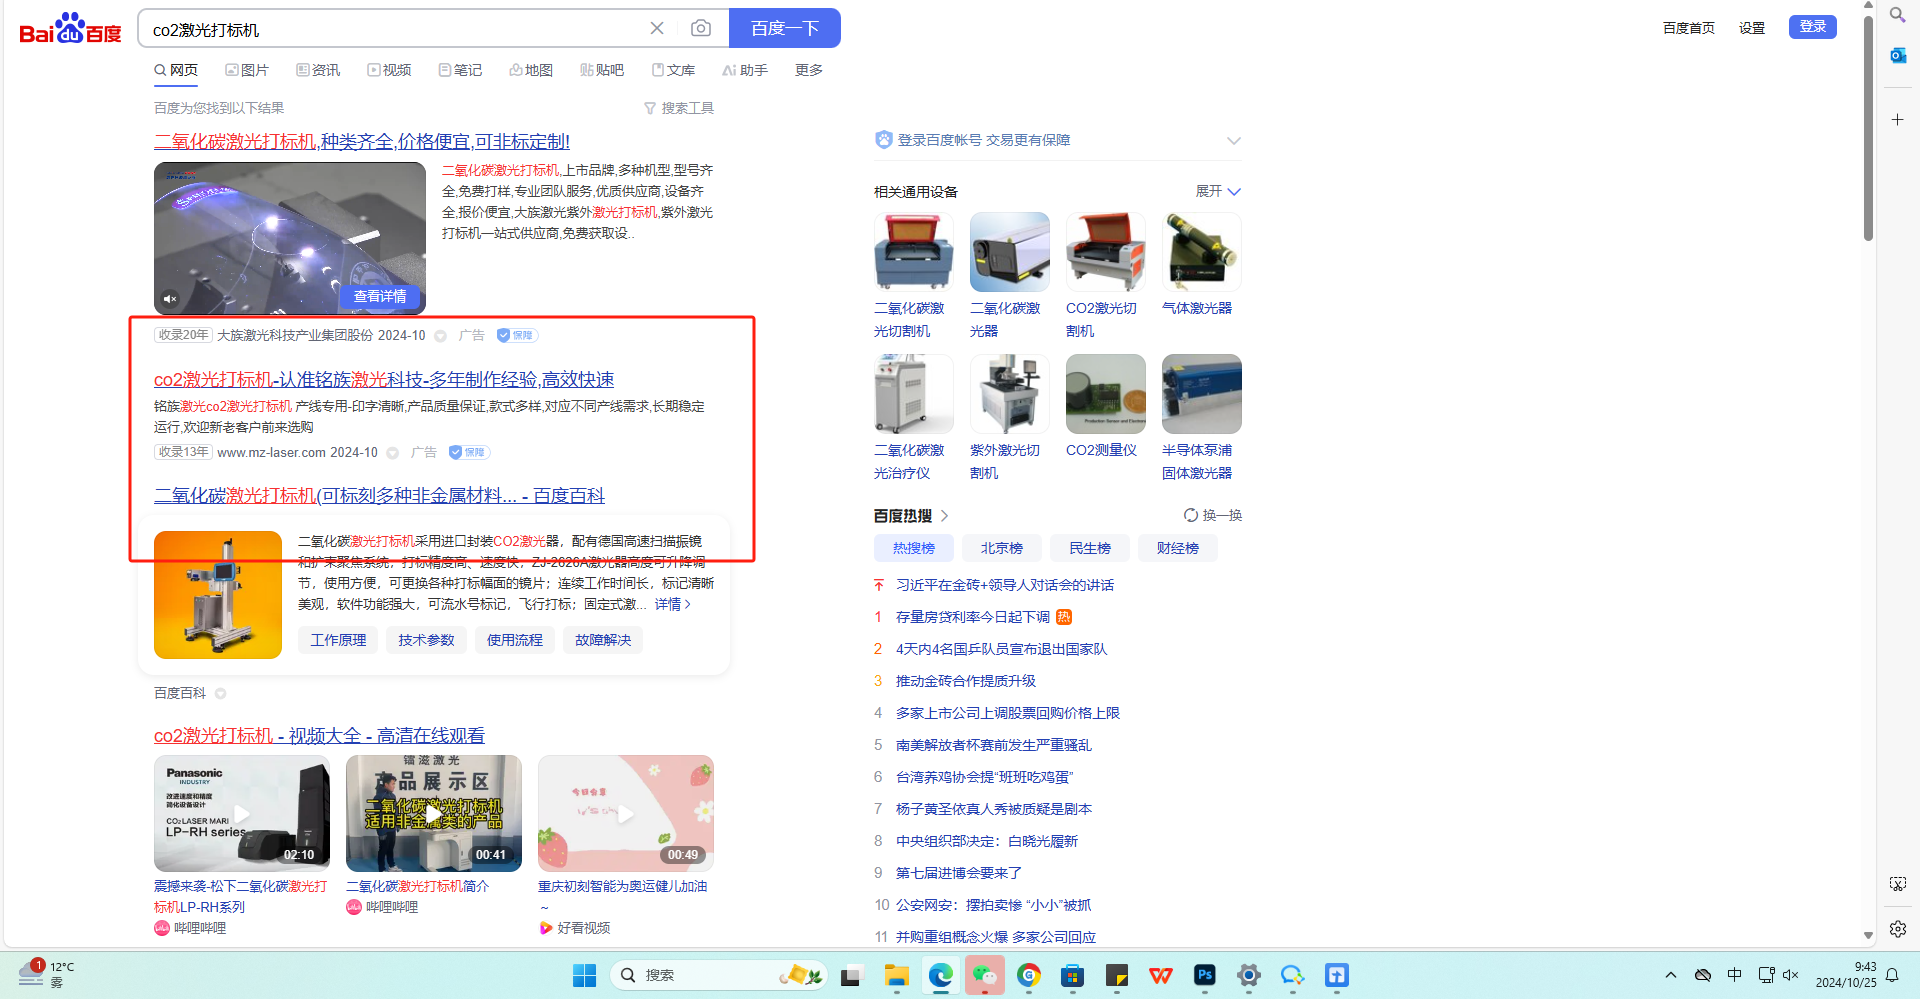Open Windows Start menu
The width and height of the screenshot is (1920, 999).
click(x=585, y=975)
